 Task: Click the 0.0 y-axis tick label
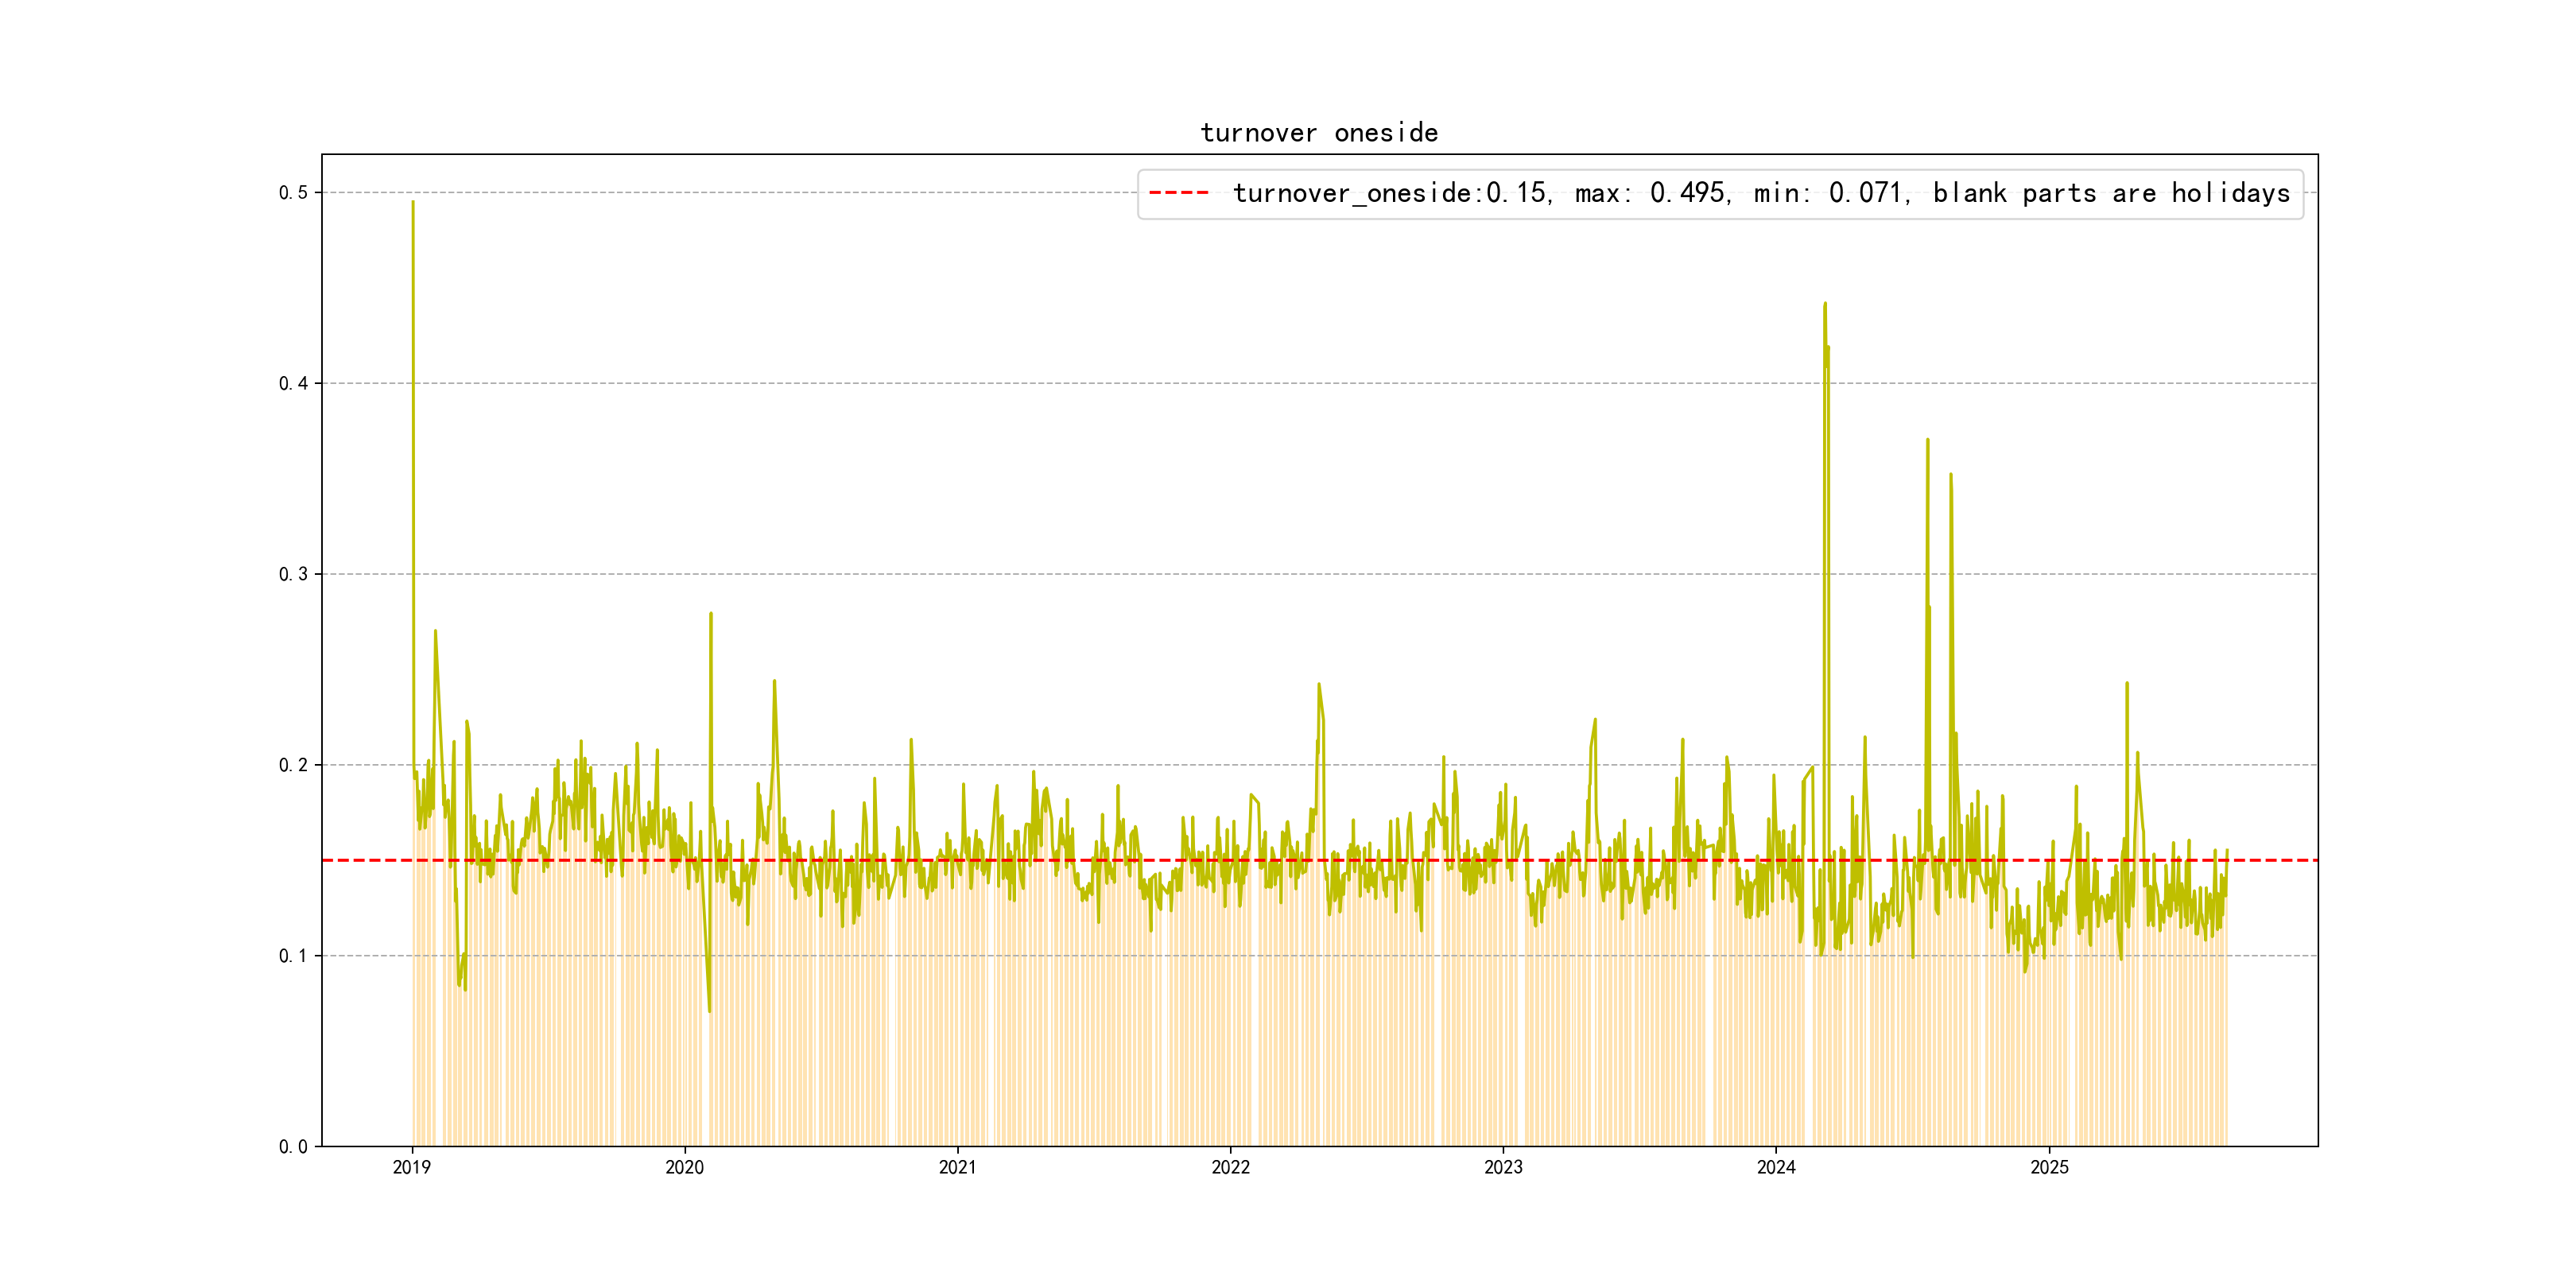coord(293,1146)
